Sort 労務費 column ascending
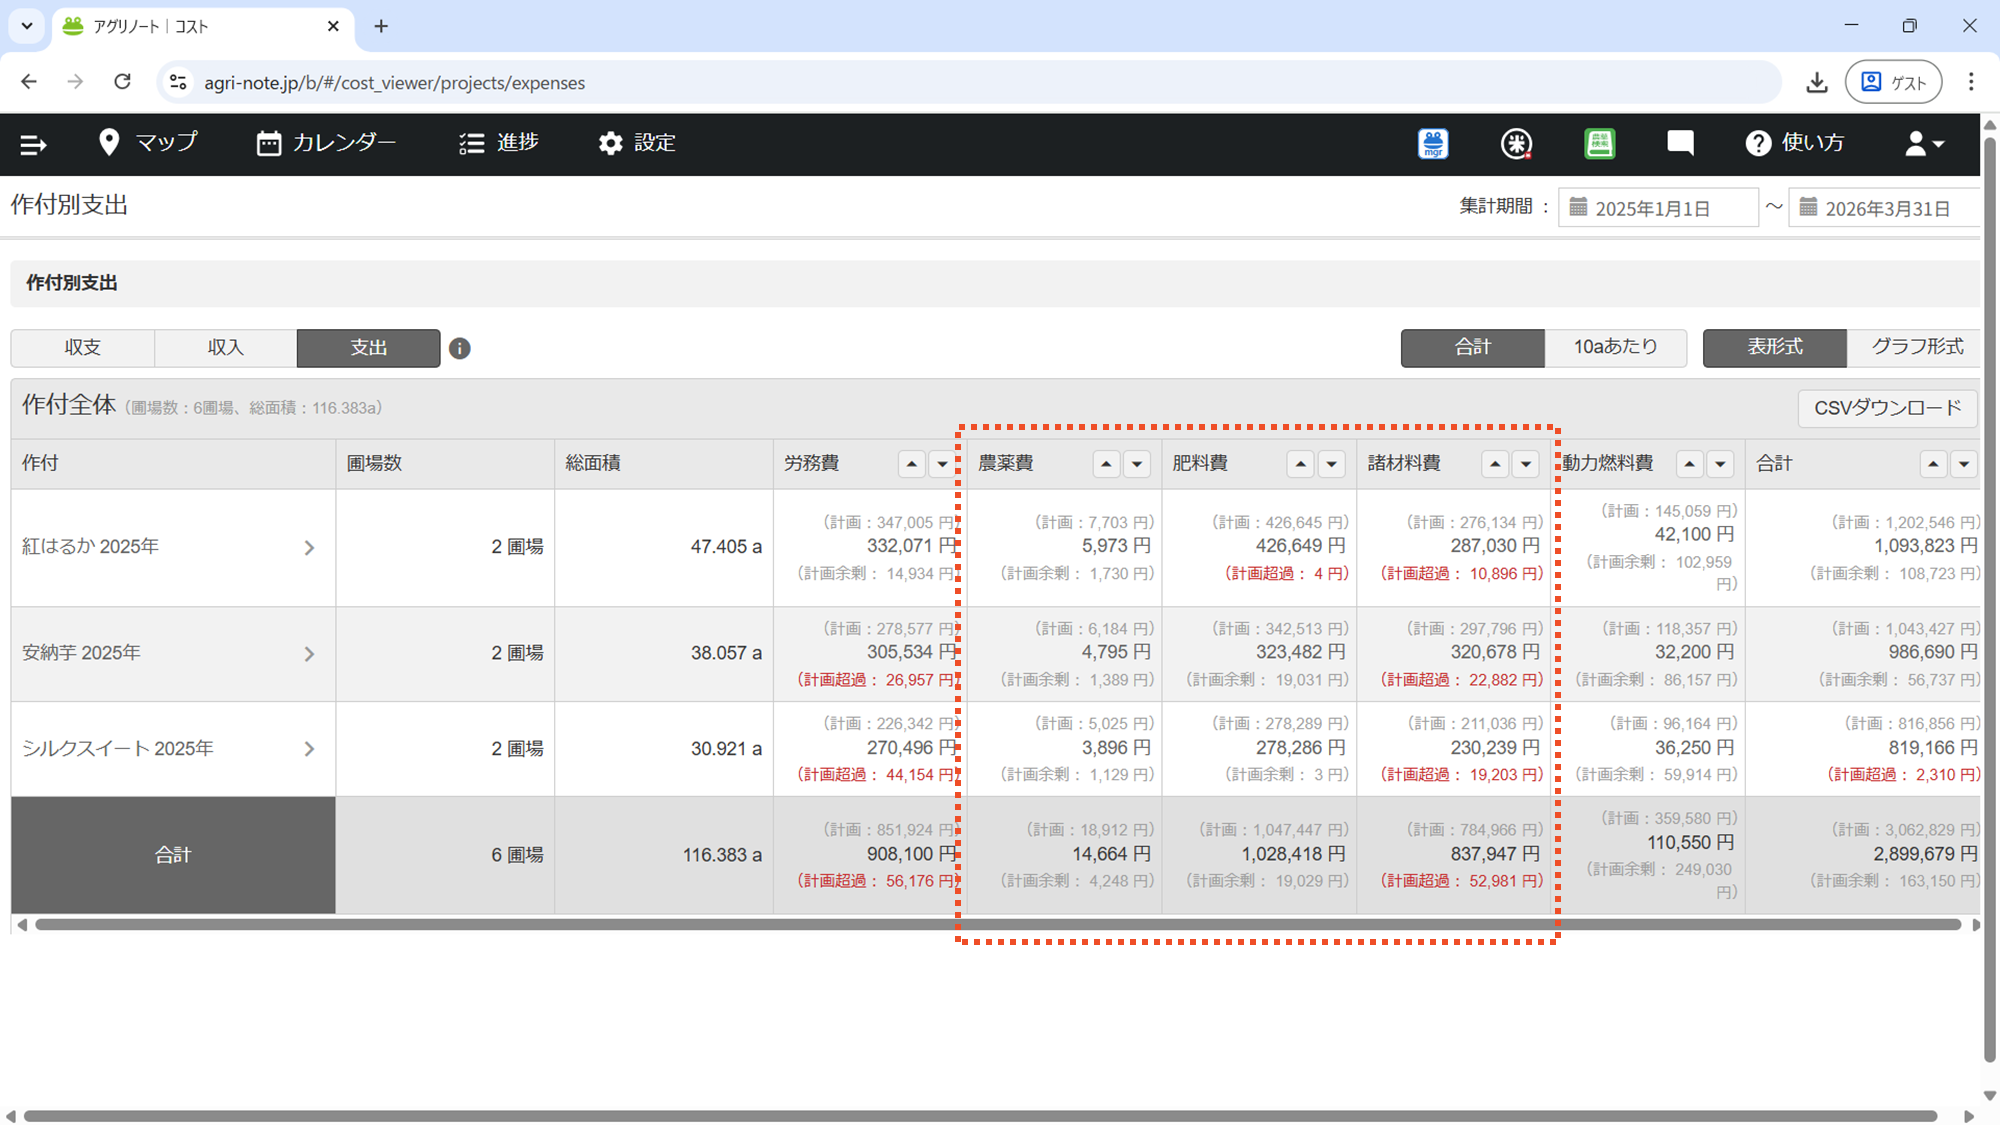The image size is (2000, 1125). pos(911,464)
